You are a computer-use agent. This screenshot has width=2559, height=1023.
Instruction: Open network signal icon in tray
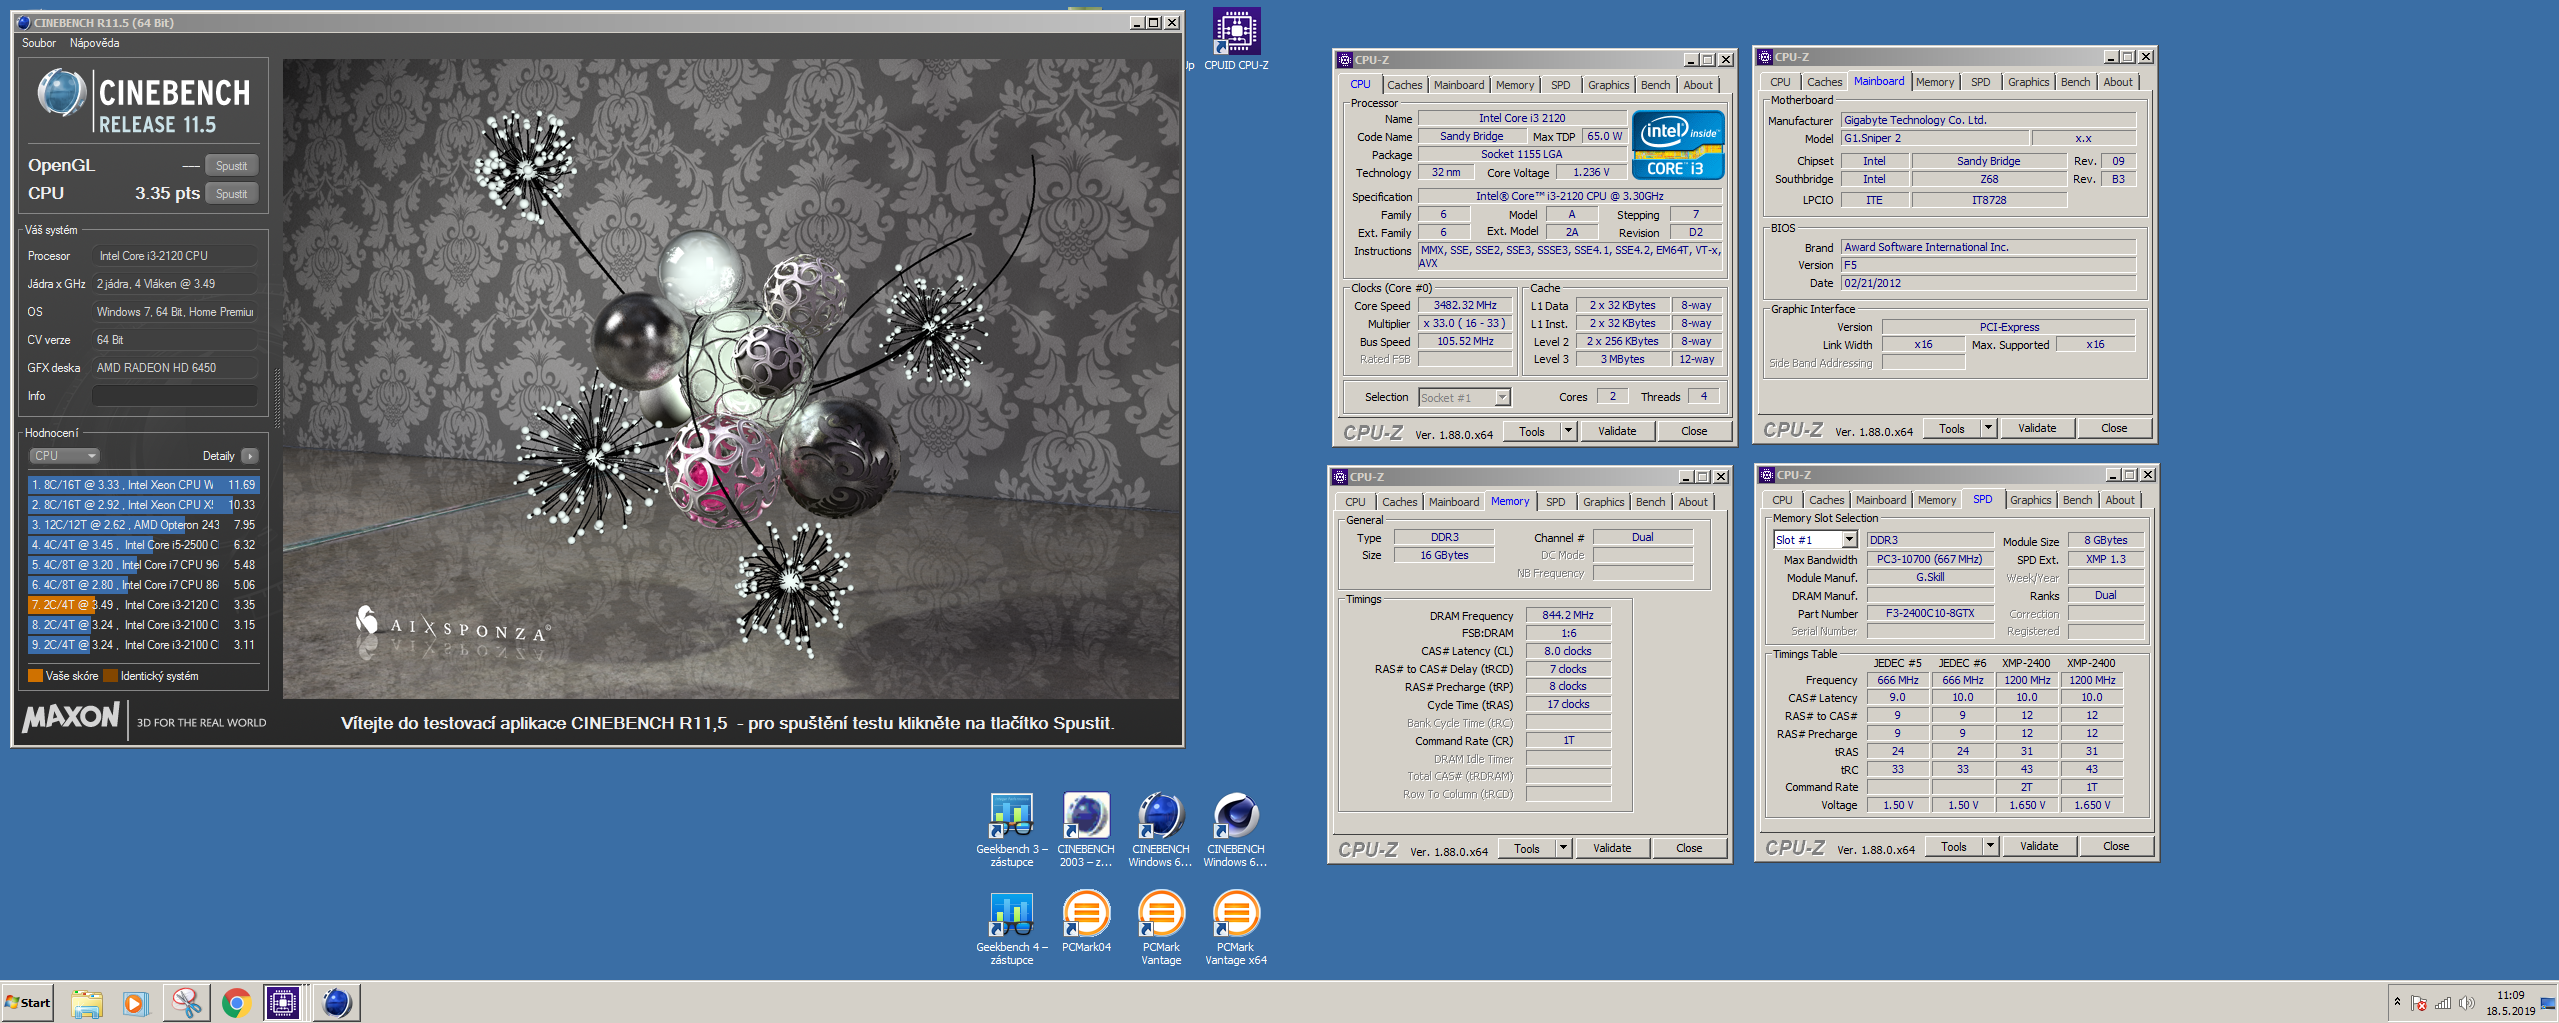click(x=2444, y=1003)
